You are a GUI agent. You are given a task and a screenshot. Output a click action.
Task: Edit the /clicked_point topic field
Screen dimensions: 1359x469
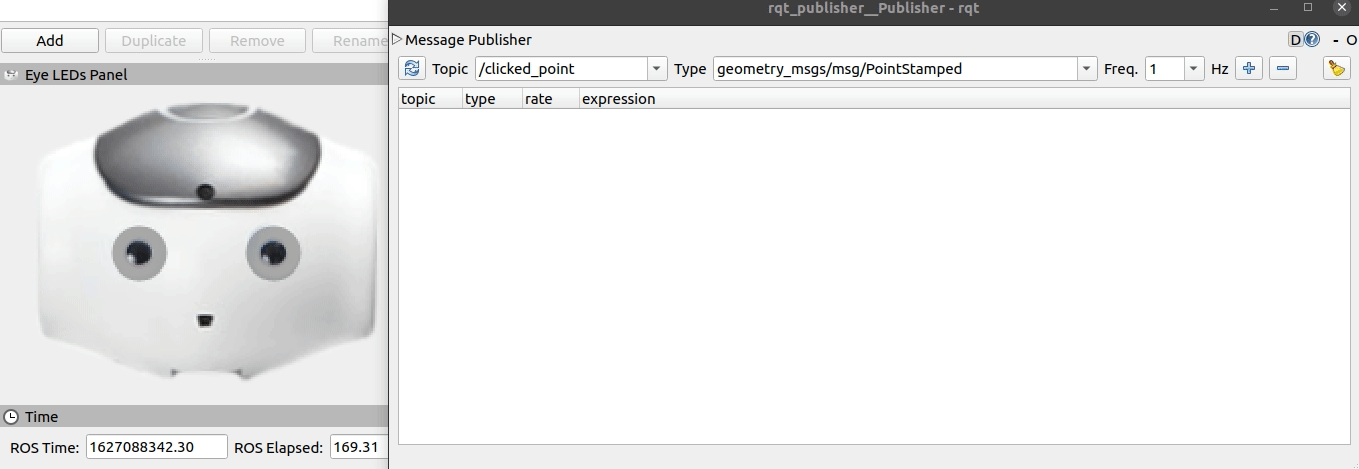click(562, 69)
